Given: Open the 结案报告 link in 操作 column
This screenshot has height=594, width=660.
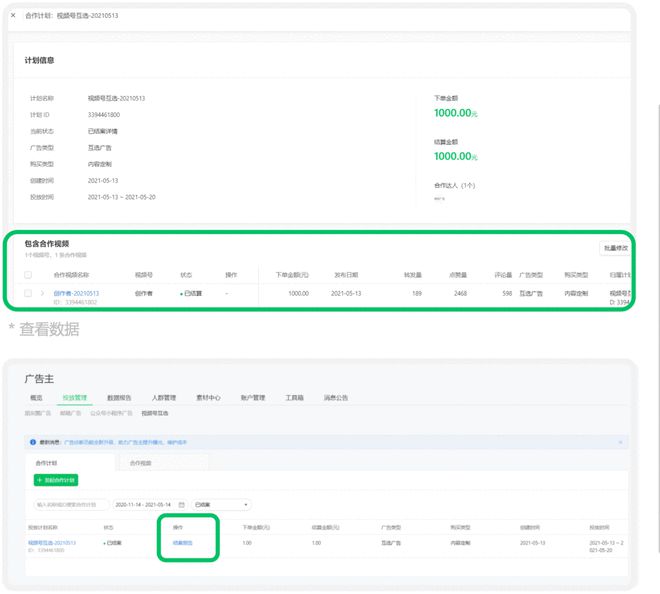Looking at the screenshot, I should click(x=180, y=543).
